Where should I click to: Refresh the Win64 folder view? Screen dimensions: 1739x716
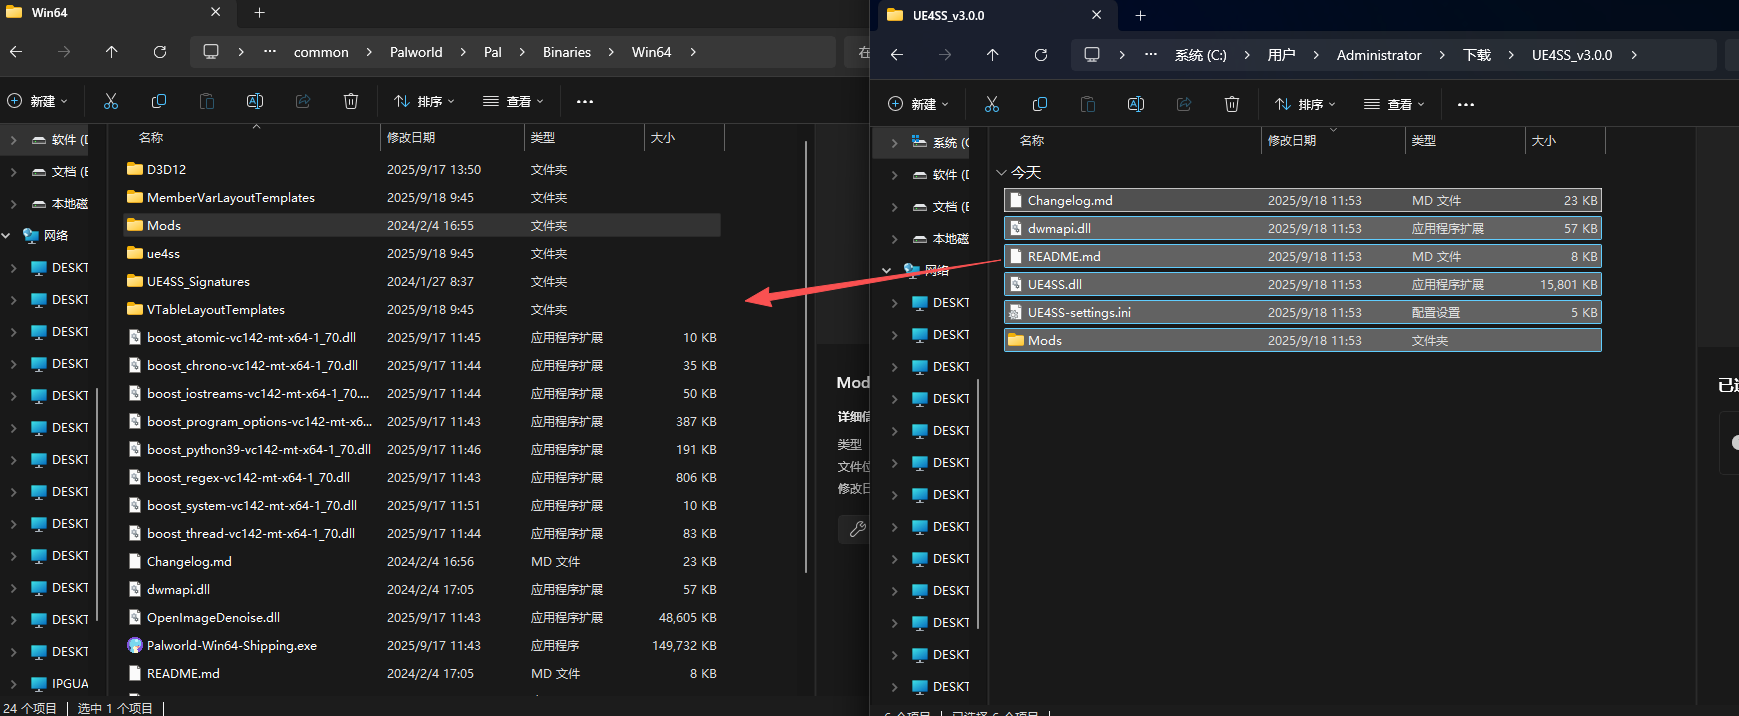coord(160,52)
